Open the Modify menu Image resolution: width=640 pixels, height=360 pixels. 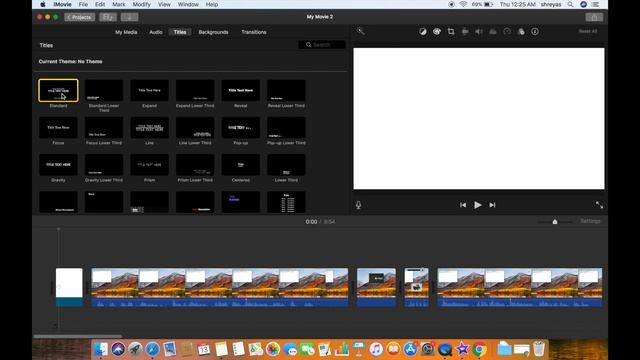click(x=142, y=4)
